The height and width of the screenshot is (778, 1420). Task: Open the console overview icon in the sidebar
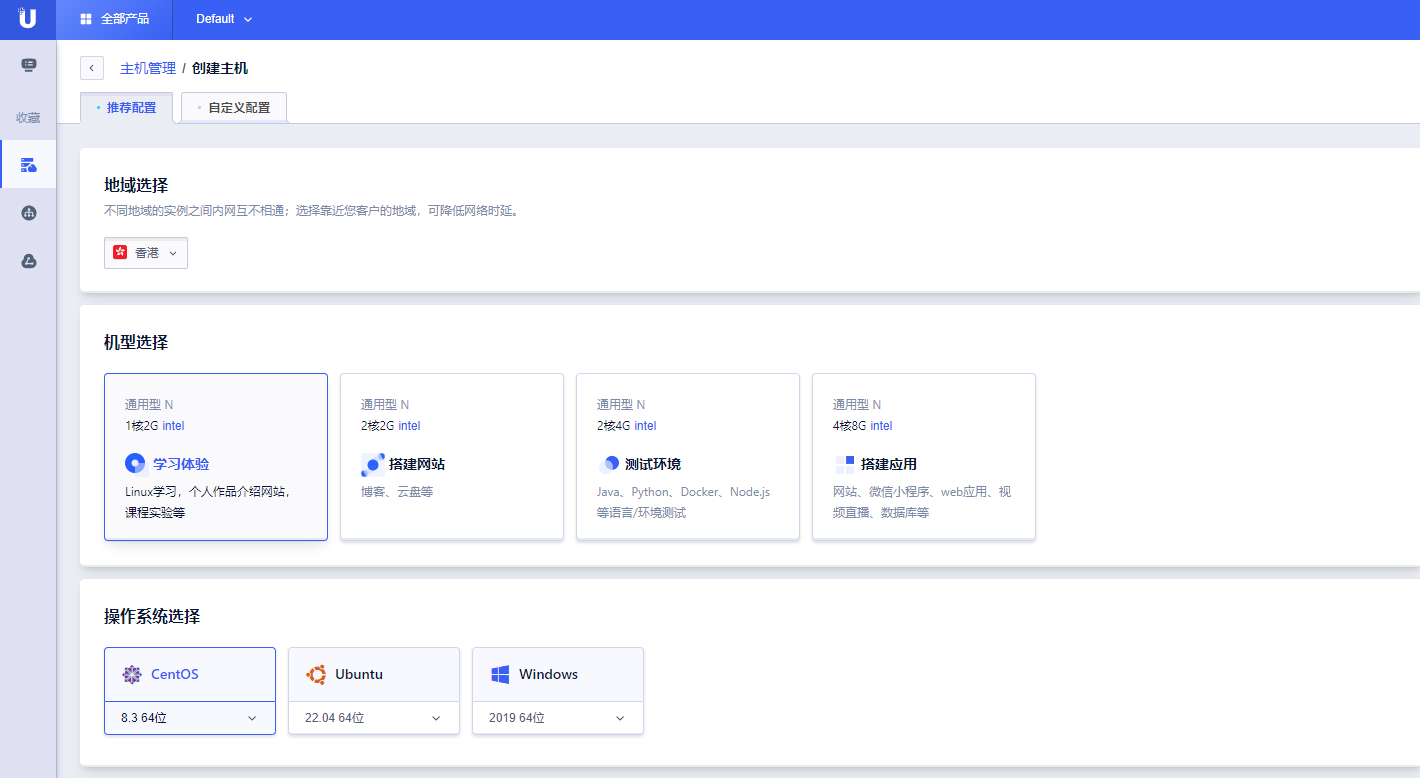pos(28,65)
